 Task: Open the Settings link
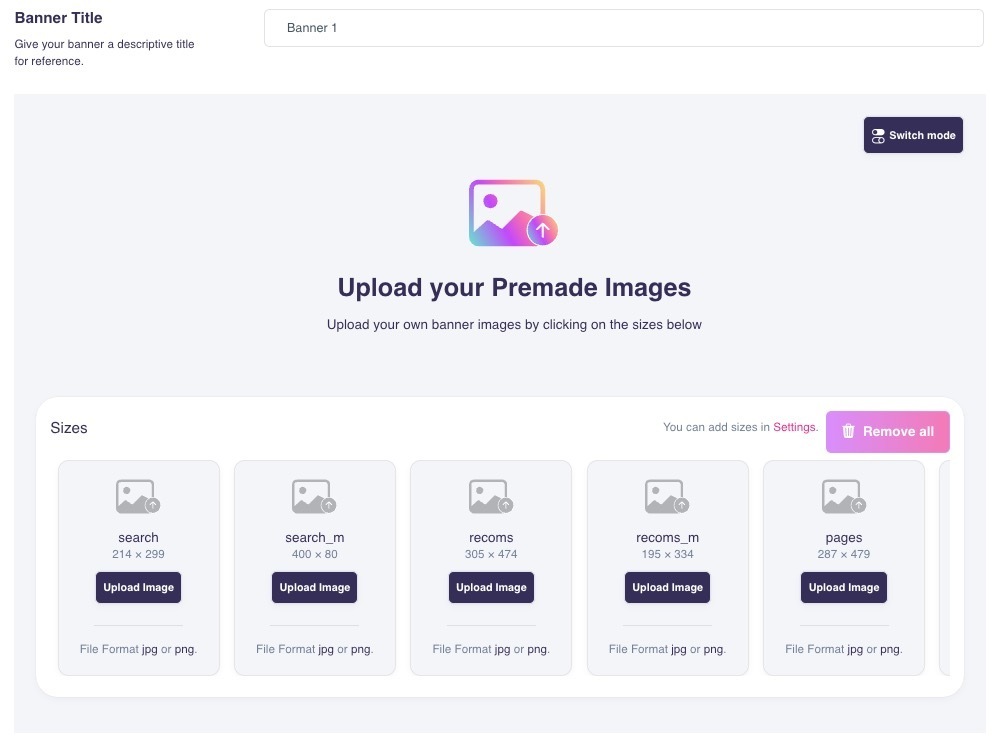[x=795, y=427]
